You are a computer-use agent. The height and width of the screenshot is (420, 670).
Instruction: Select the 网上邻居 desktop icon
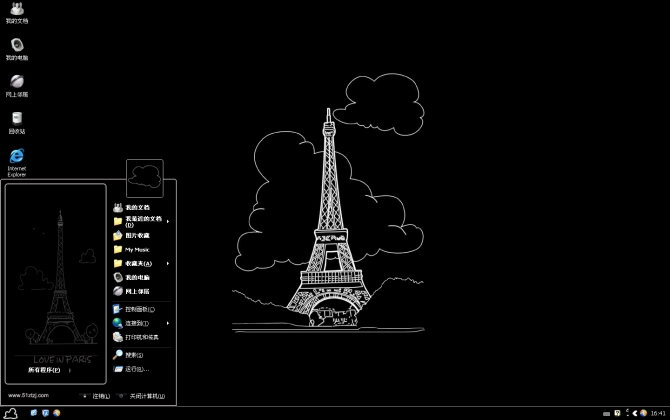pyautogui.click(x=17, y=85)
